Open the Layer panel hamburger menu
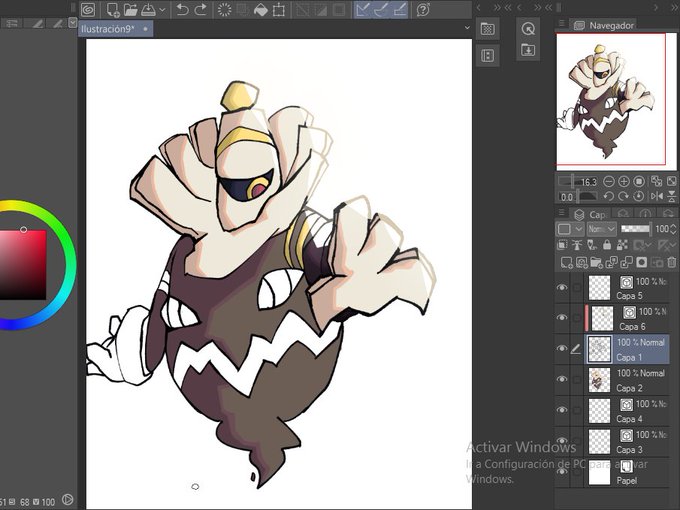The height and width of the screenshot is (510, 680). click(562, 212)
